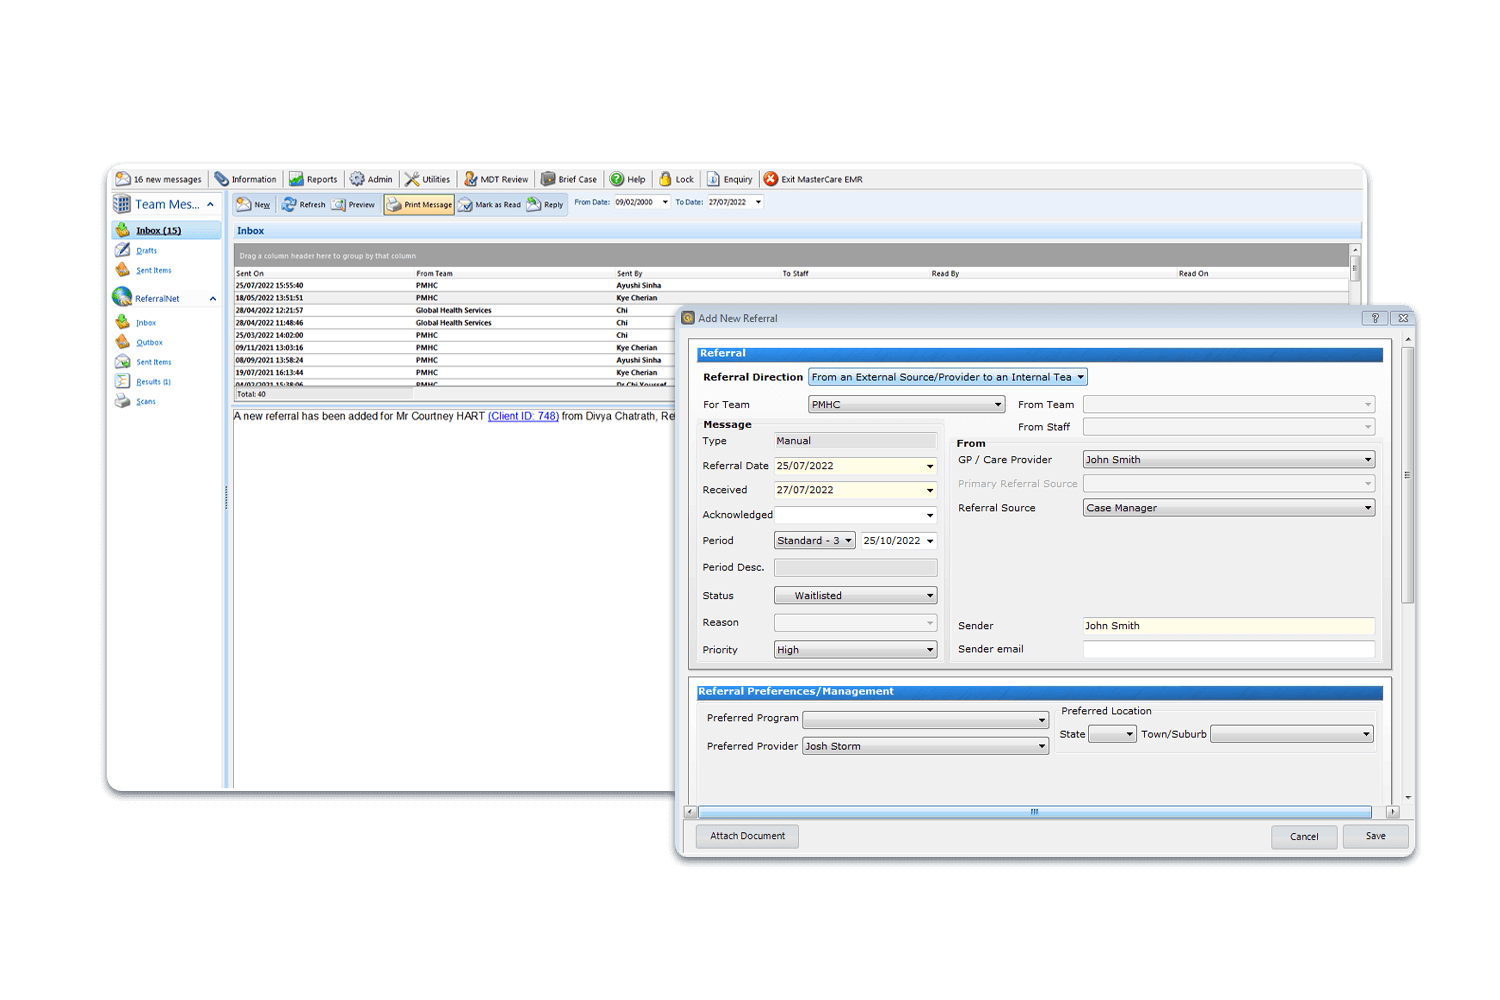This screenshot has height=1000, width=1500.
Task: Type an email in the Sender email field
Action: coord(1228,649)
